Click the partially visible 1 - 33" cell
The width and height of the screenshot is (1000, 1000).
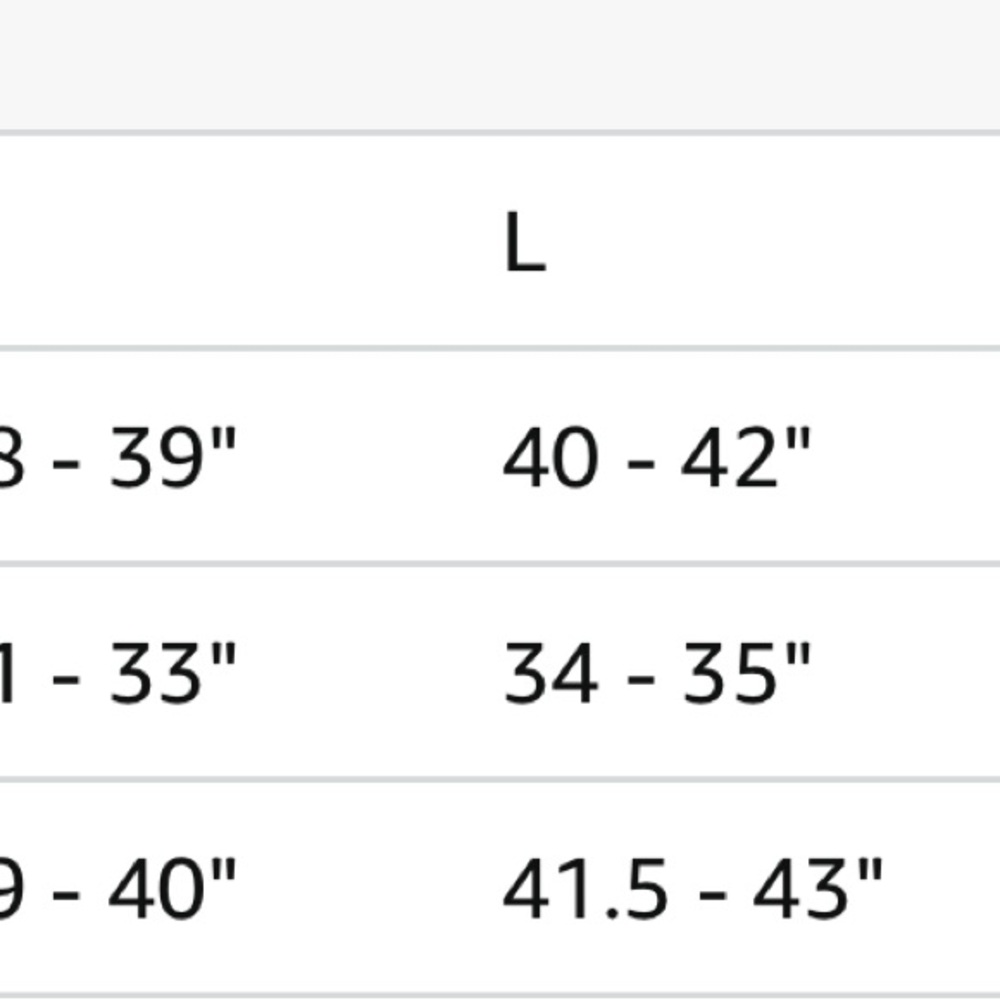[x=118, y=673]
